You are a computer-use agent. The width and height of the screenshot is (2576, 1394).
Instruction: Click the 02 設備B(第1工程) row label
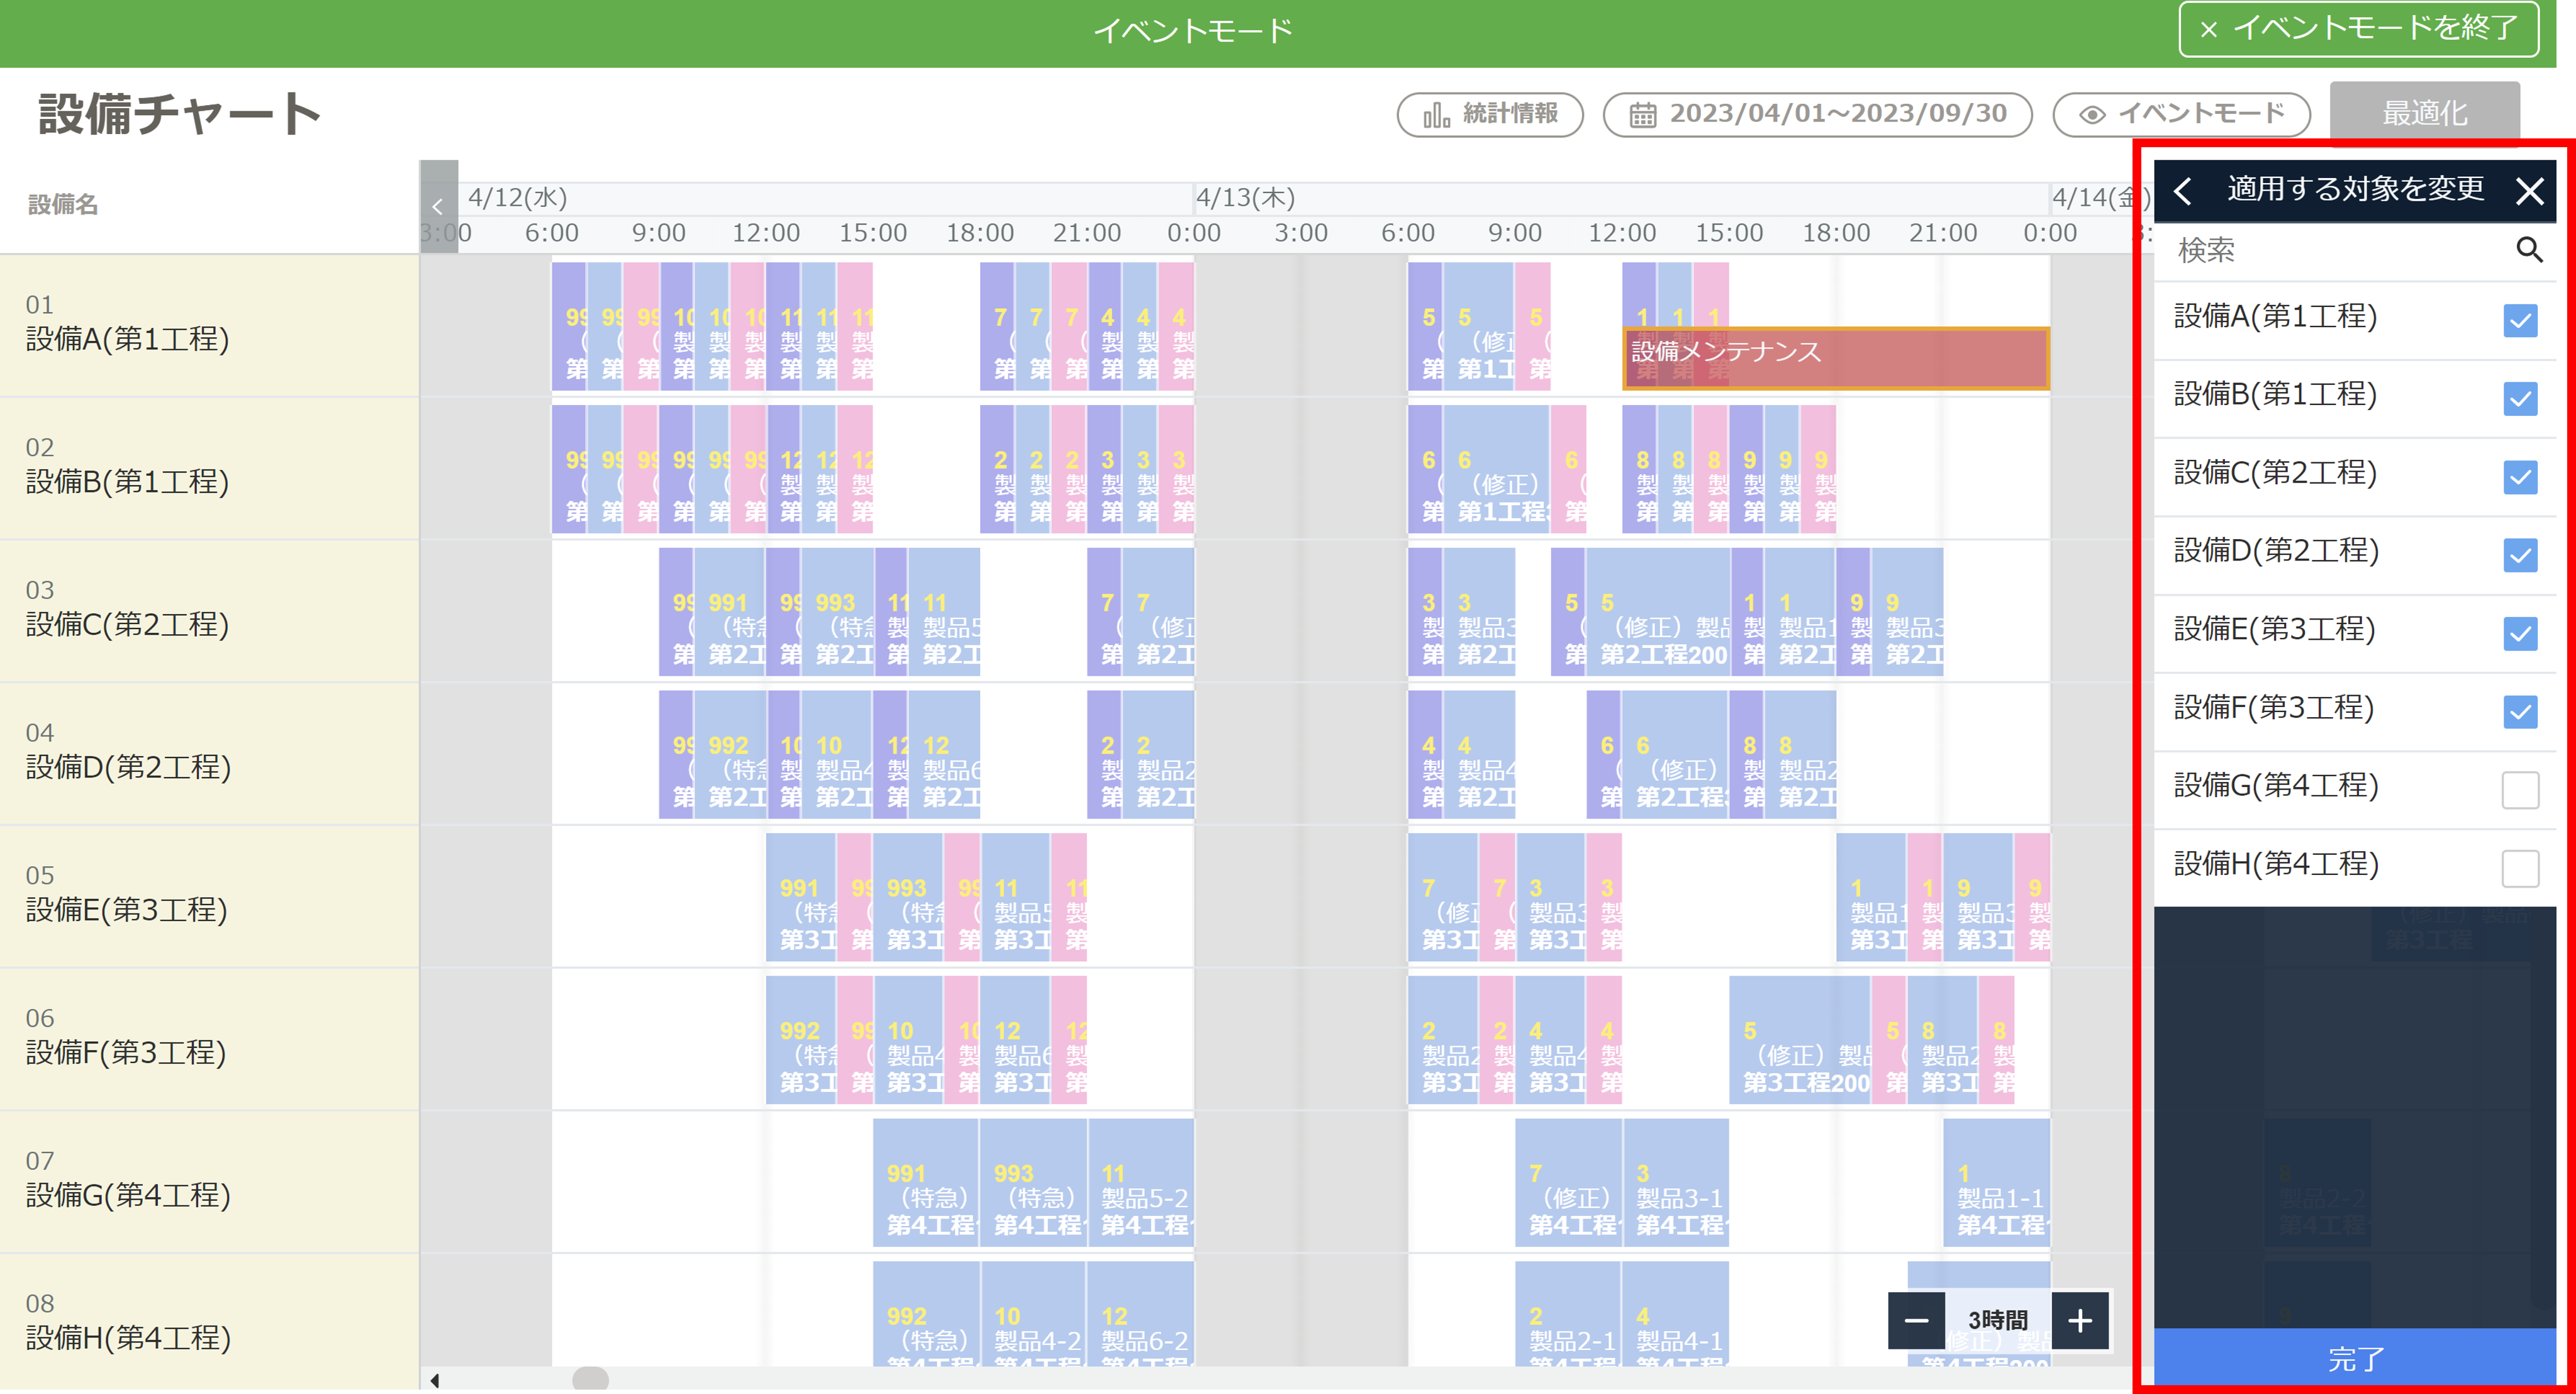[x=209, y=468]
